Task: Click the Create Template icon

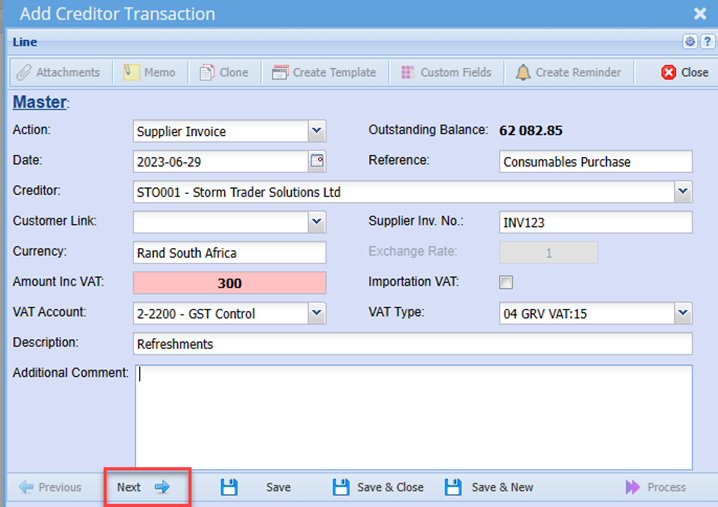Action: point(280,72)
